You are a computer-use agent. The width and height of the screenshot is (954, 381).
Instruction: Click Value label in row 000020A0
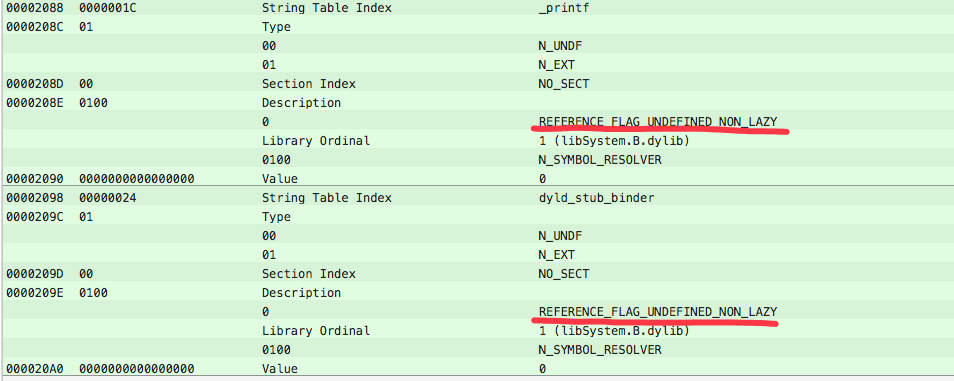[280, 369]
